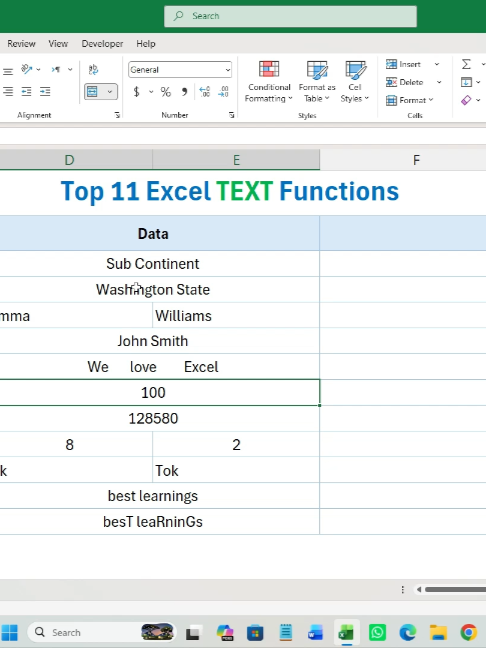This screenshot has width=486, height=648.
Task: Apply Percent Style format
Action: point(166,92)
